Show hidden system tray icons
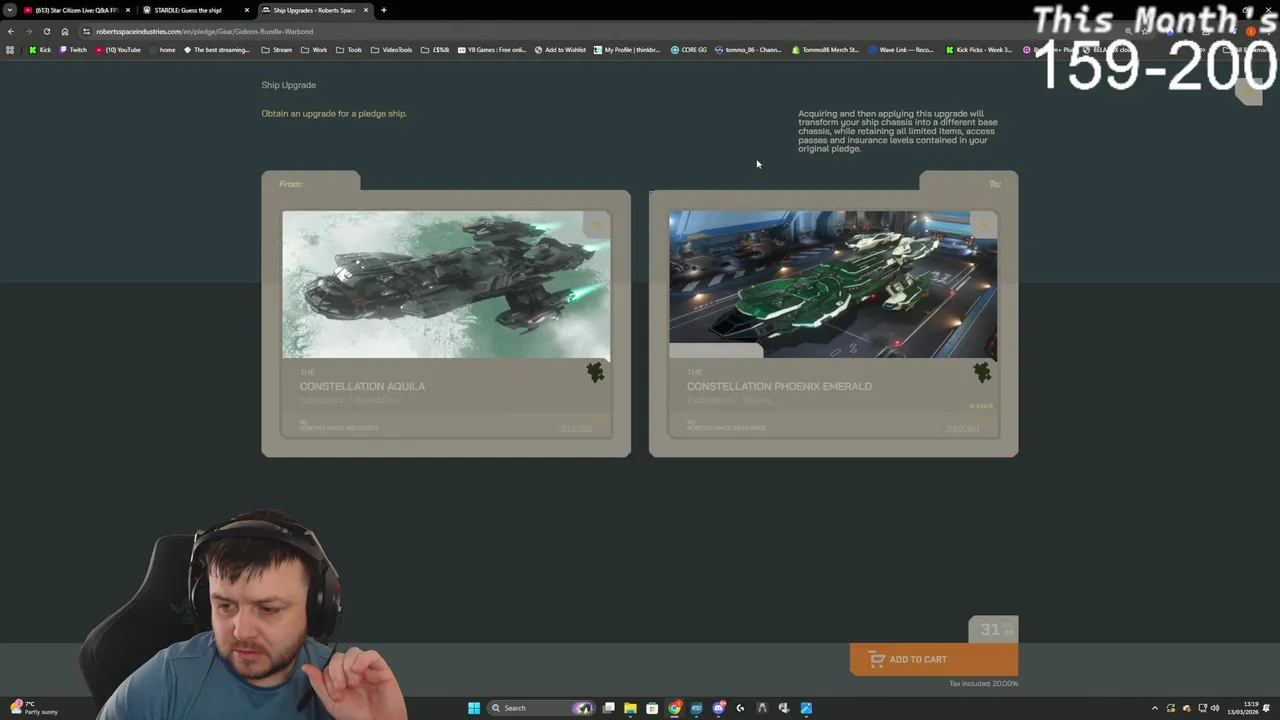 pos(1155,708)
